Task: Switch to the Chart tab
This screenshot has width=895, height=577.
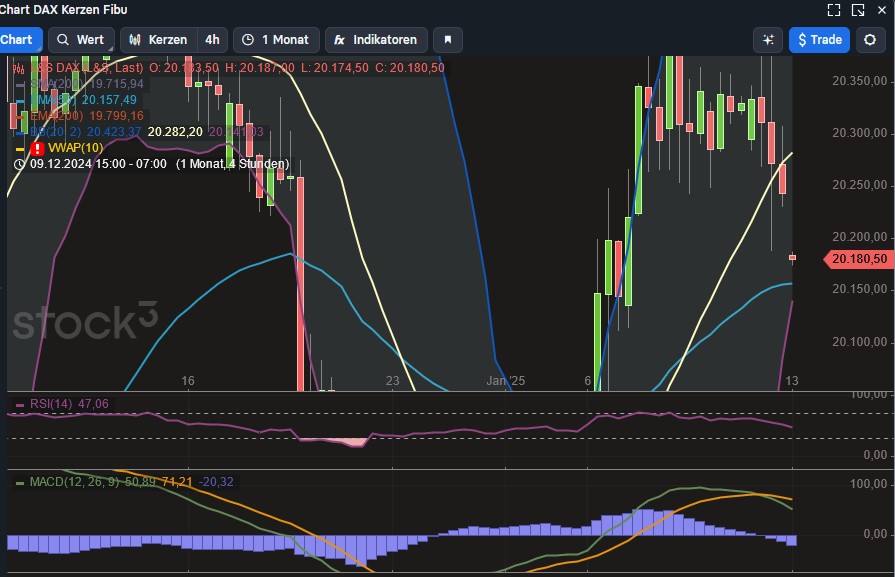Action: 18,40
